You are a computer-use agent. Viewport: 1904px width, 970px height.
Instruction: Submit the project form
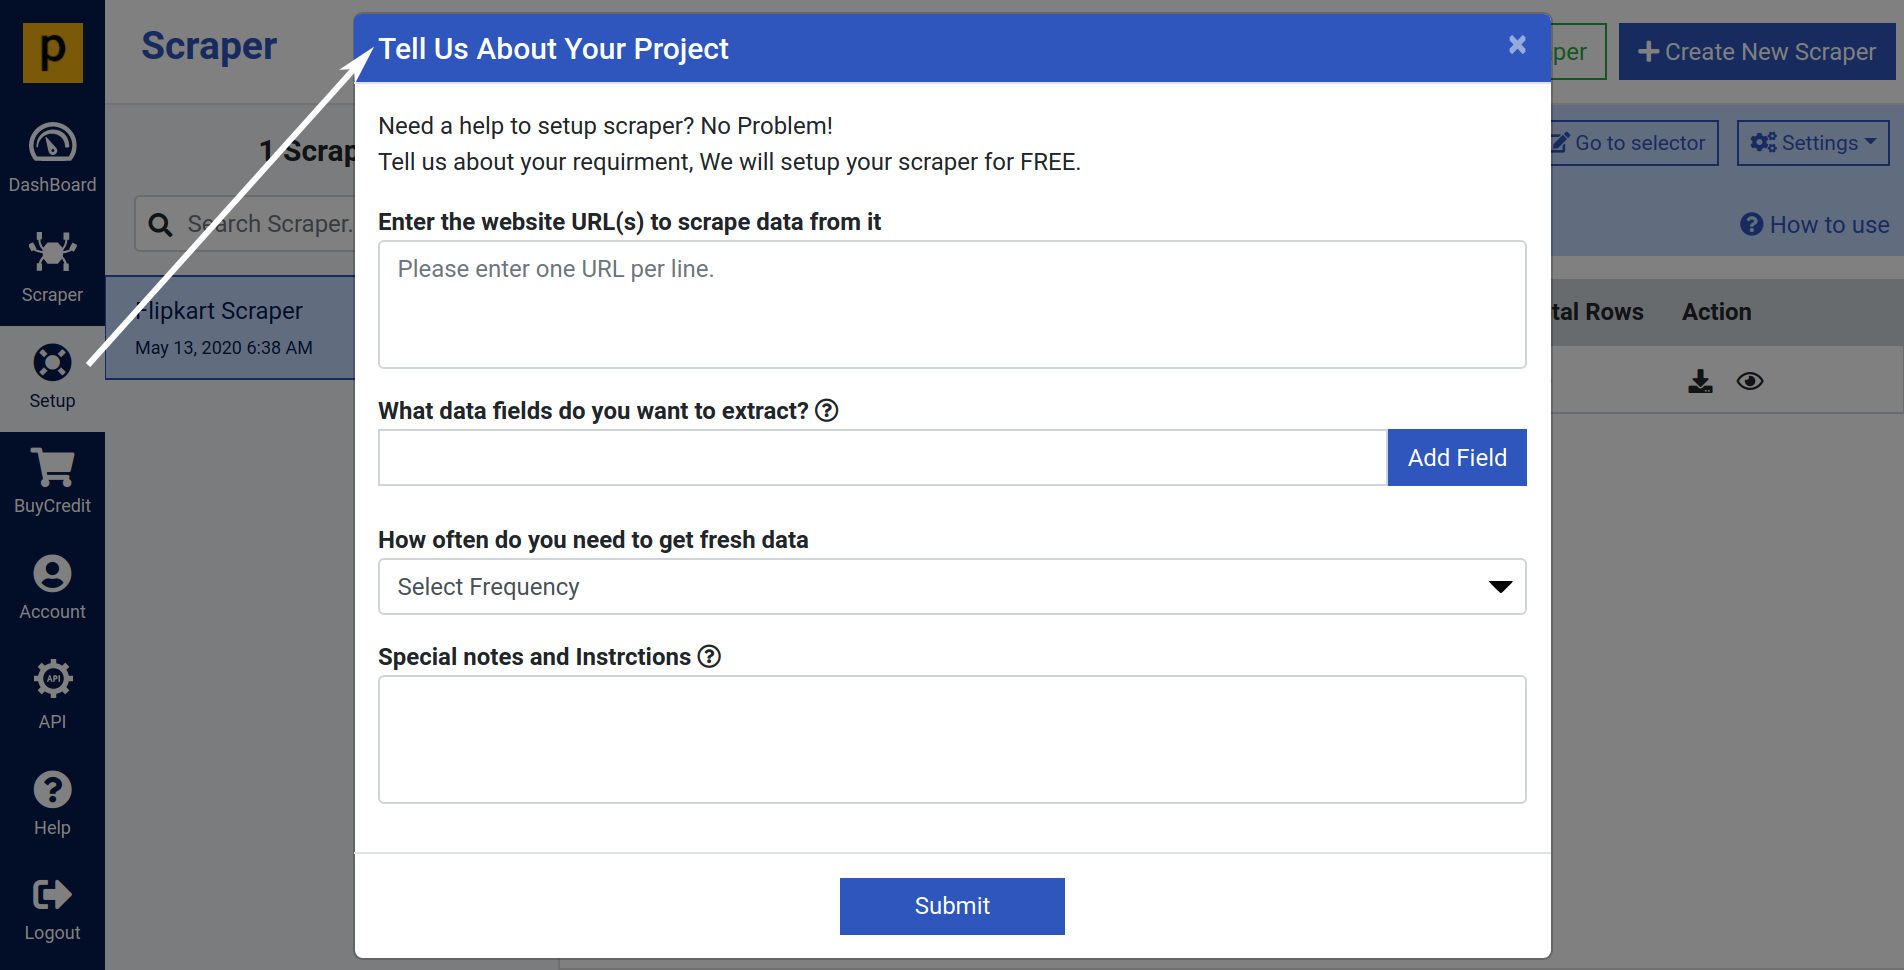(951, 906)
